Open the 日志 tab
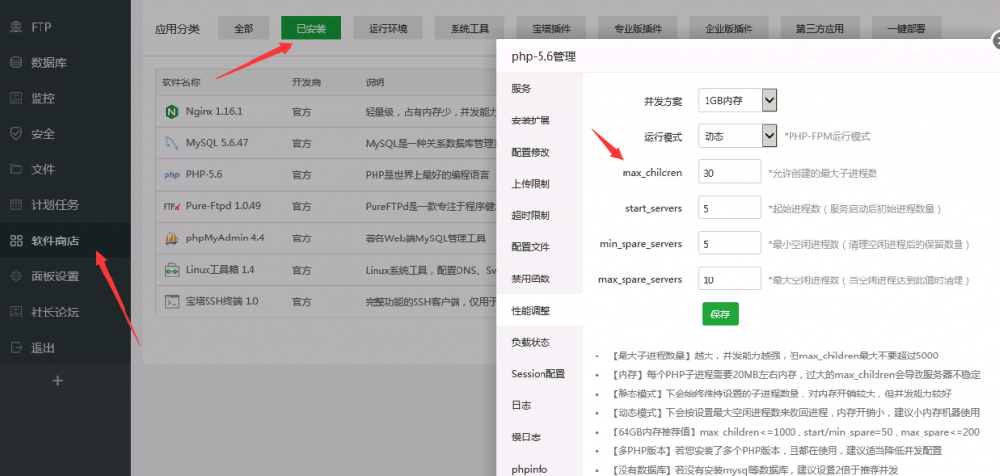 click(540, 406)
